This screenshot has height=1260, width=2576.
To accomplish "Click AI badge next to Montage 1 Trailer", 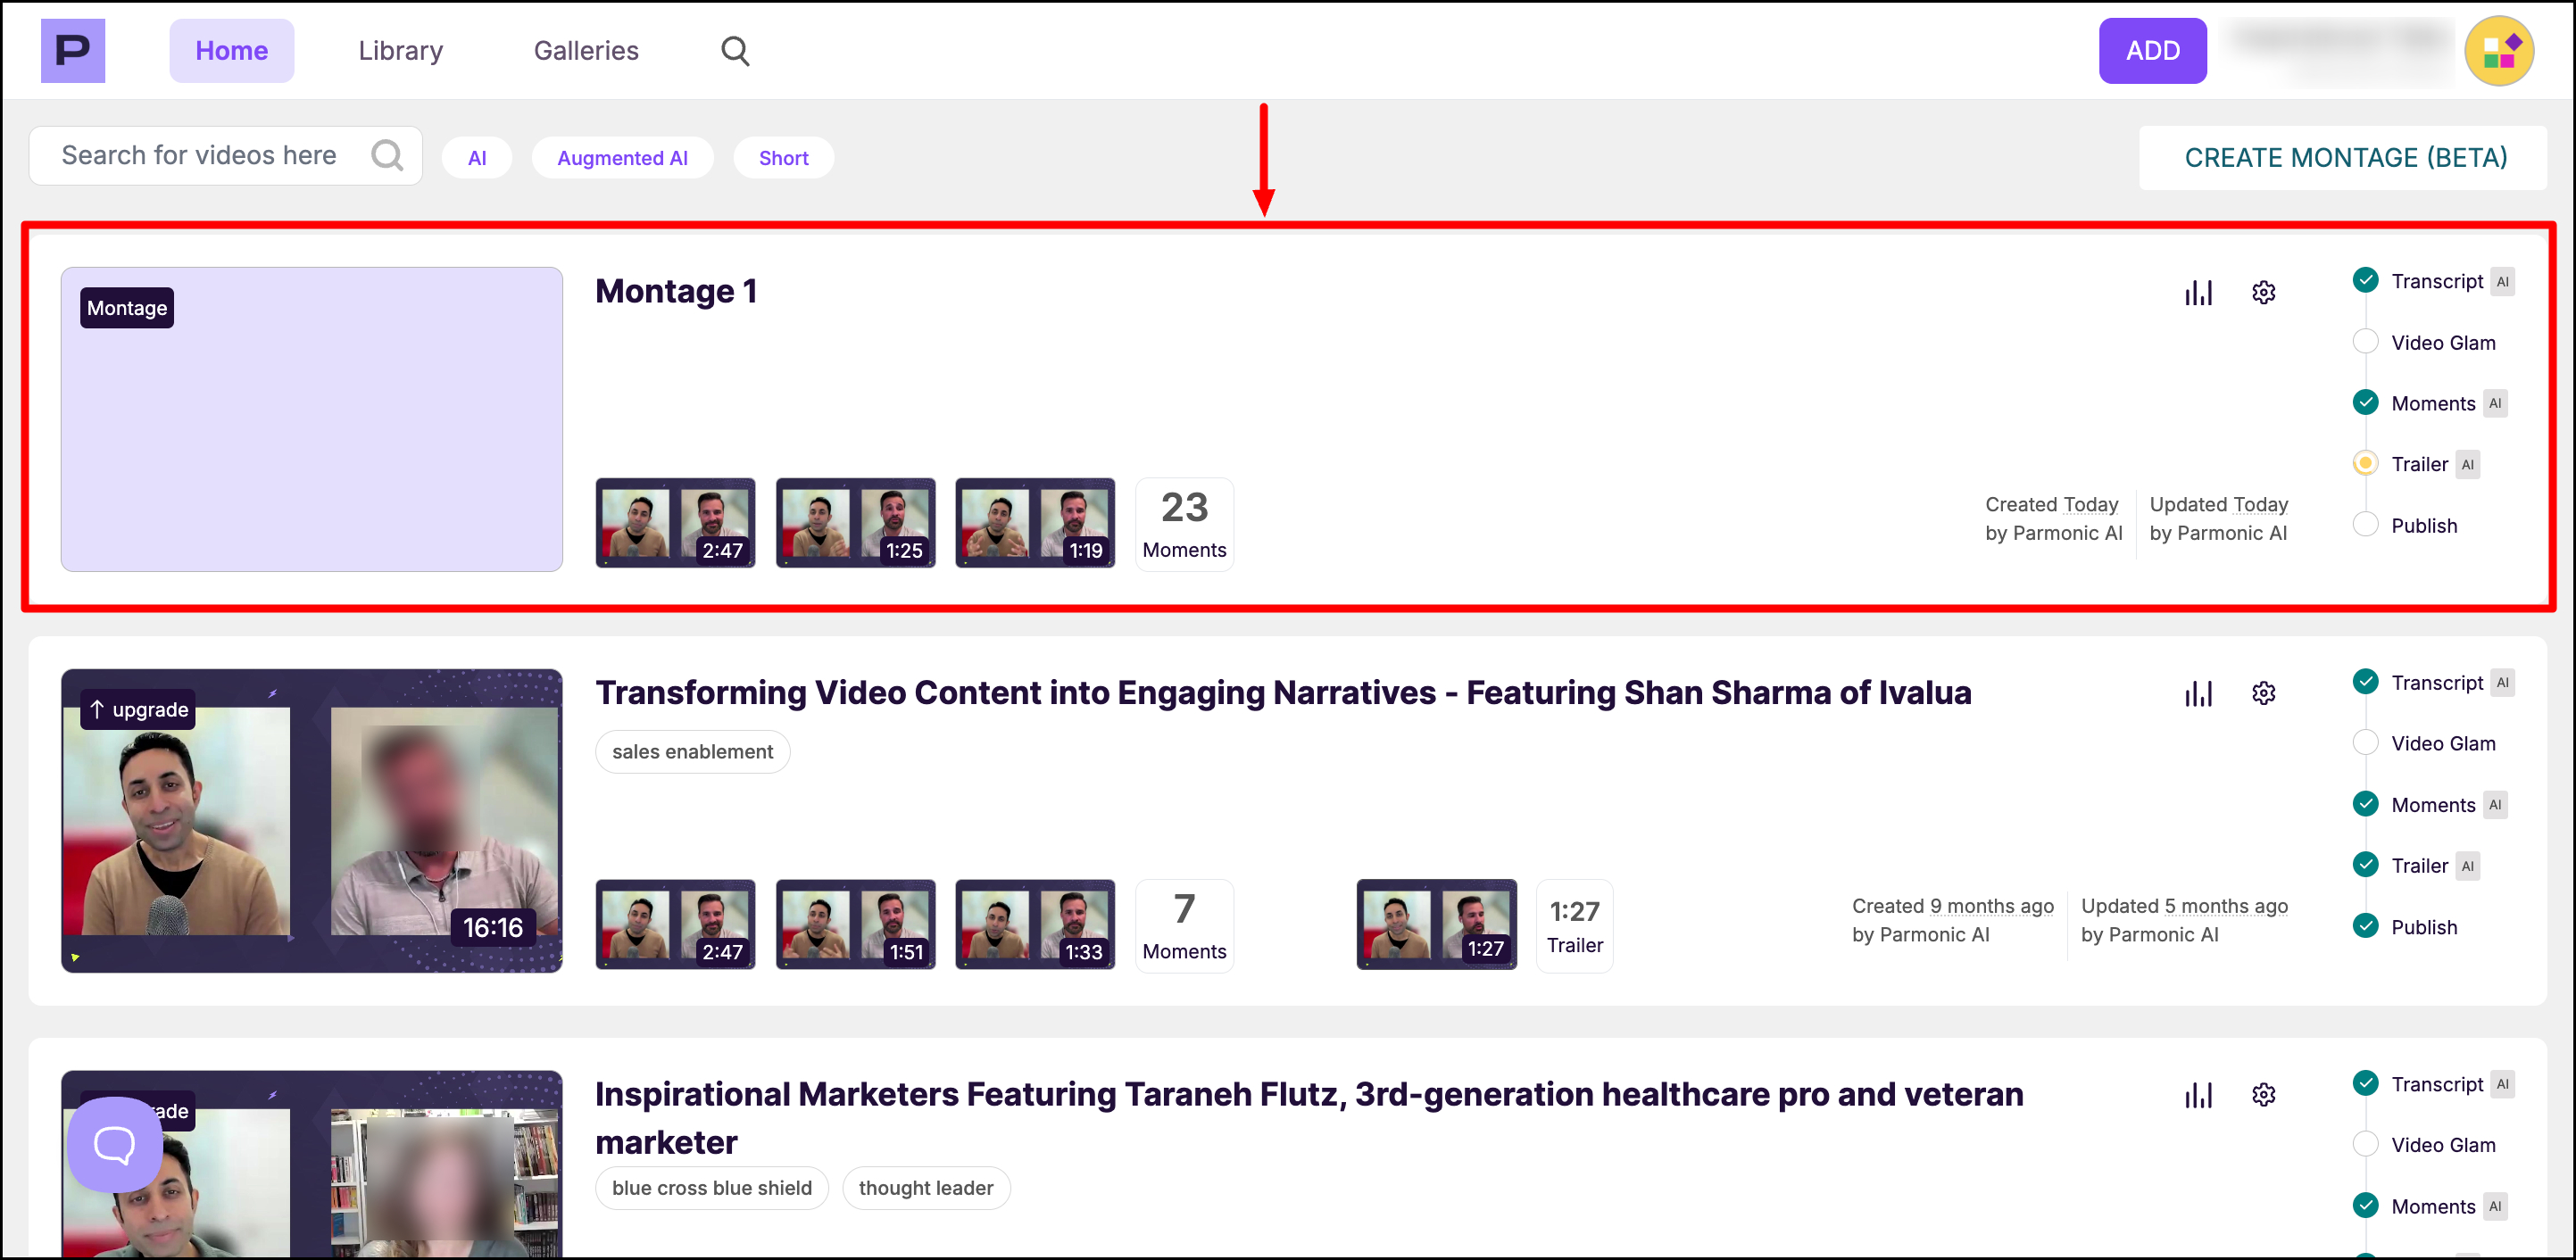I will [2467, 465].
